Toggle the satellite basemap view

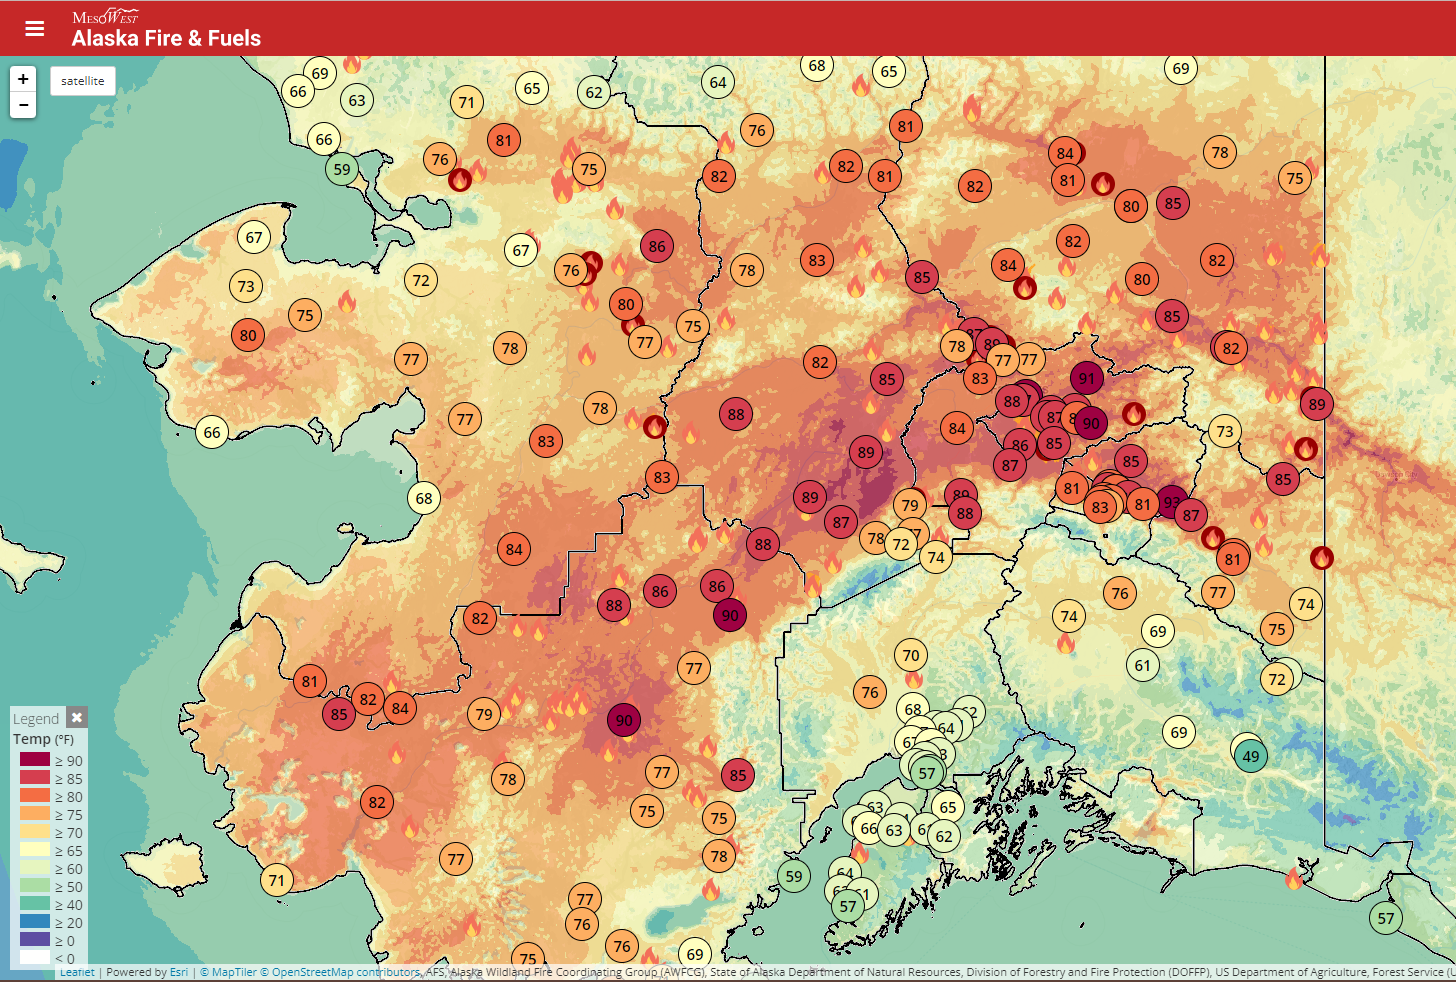(x=83, y=81)
